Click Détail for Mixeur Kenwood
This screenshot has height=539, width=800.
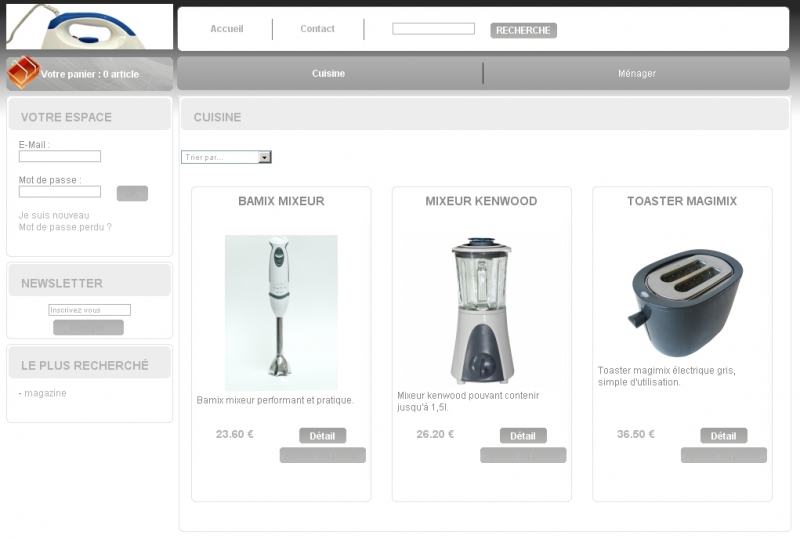tap(523, 436)
